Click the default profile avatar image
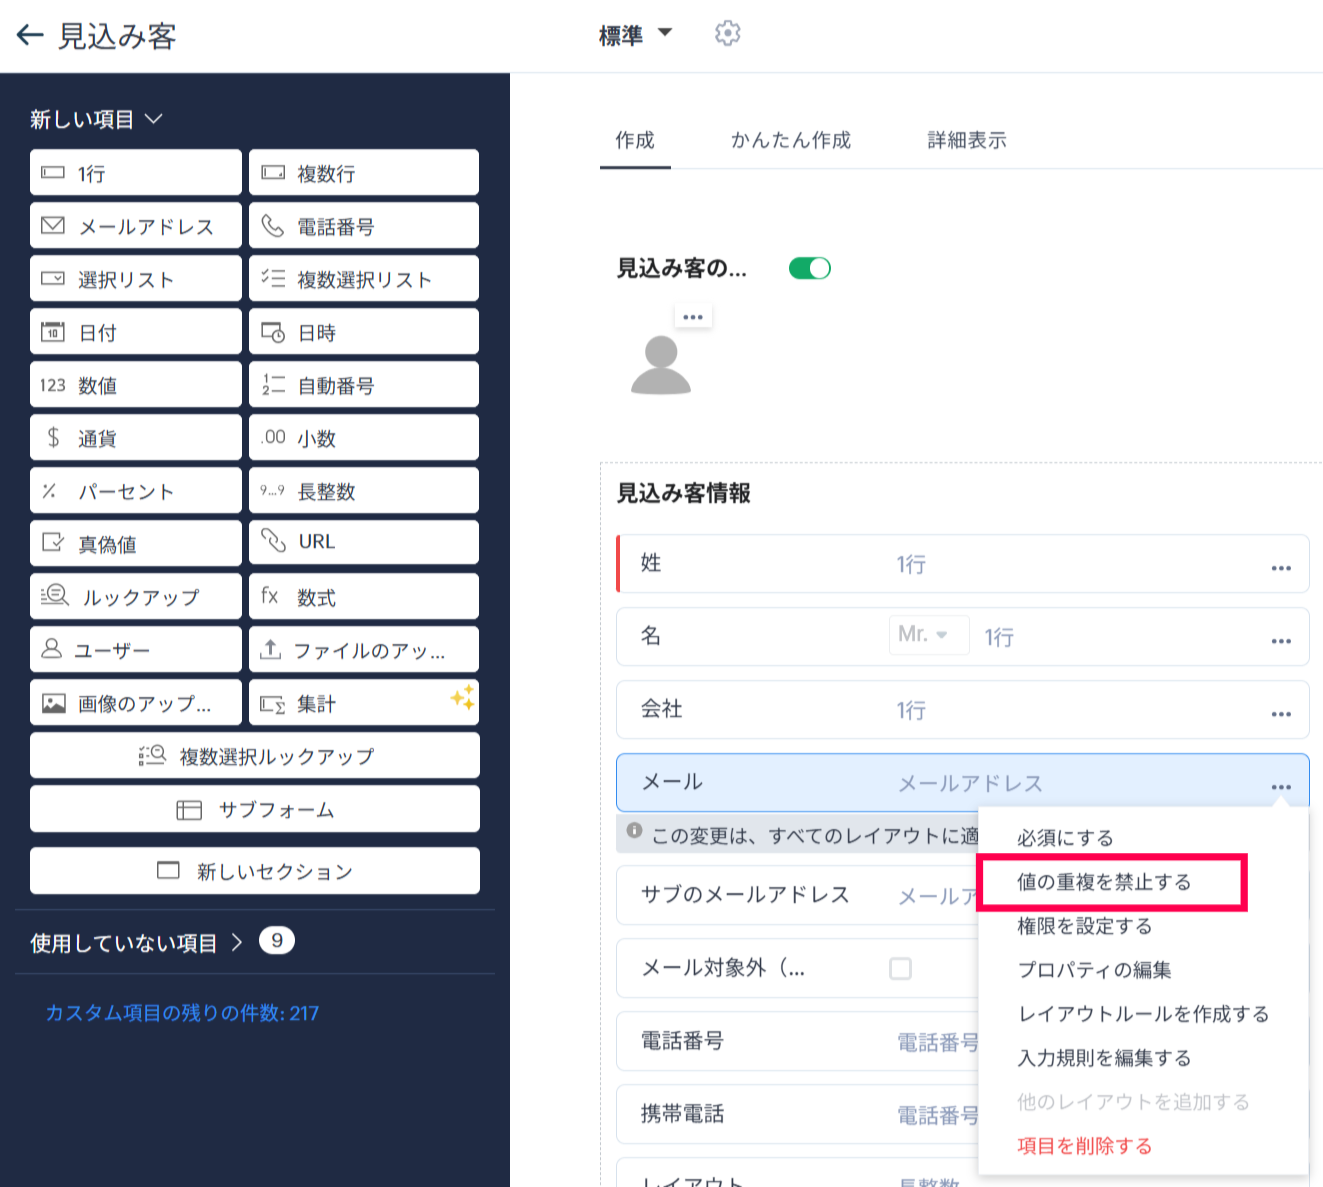Viewport: 1323px width, 1187px height. [x=661, y=366]
